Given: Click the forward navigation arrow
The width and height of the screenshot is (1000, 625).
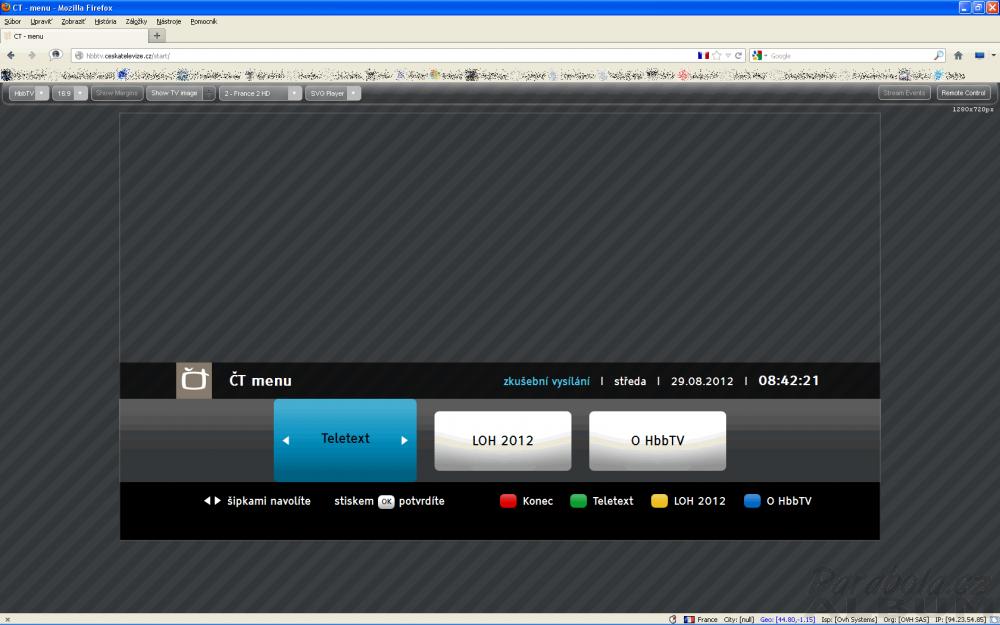Looking at the screenshot, I should coord(31,55).
